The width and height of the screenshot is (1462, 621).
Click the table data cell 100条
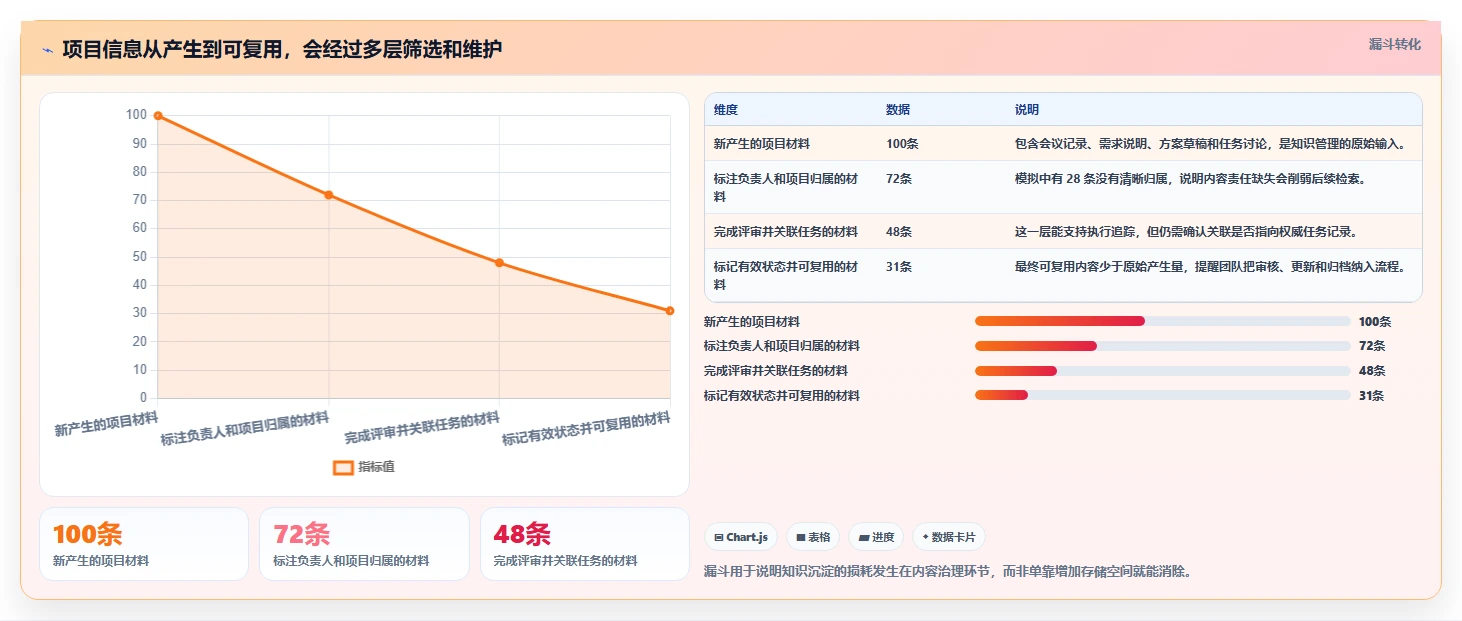pos(902,144)
